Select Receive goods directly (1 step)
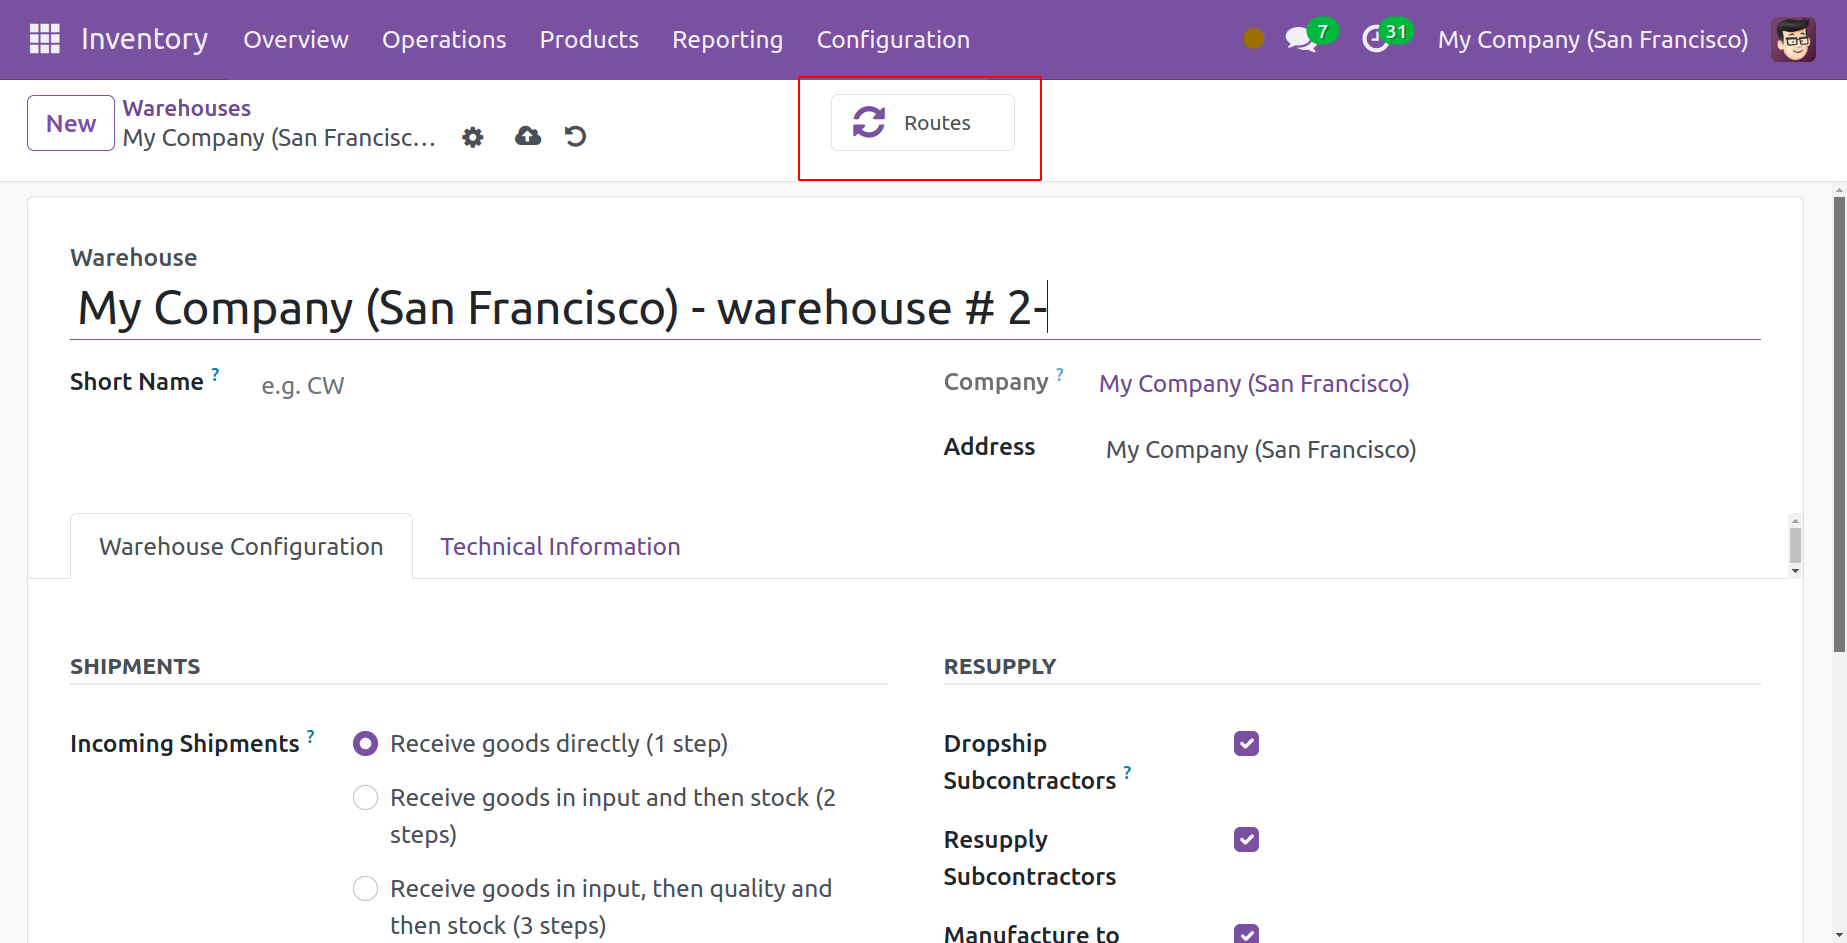The width and height of the screenshot is (1847, 943). 366,744
